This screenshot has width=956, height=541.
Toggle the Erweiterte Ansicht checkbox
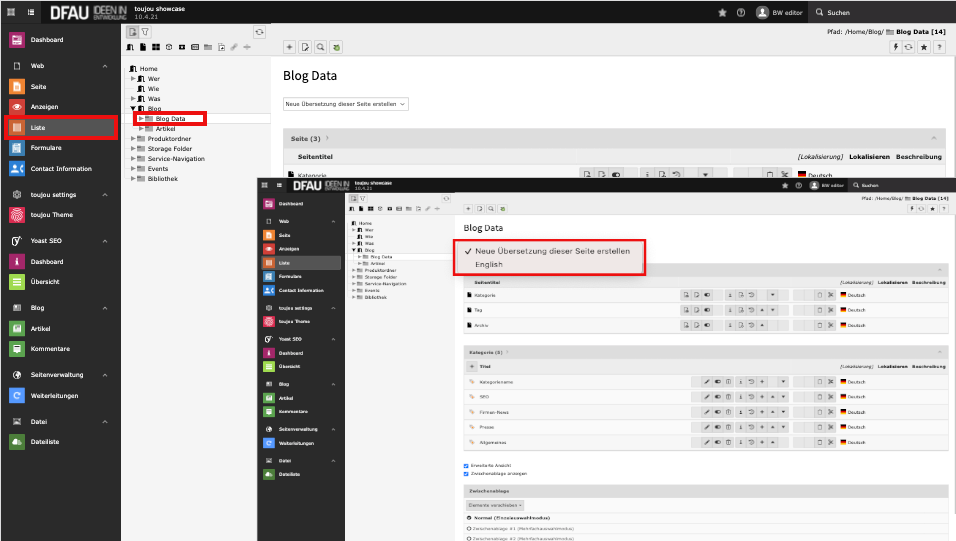click(x=466, y=466)
